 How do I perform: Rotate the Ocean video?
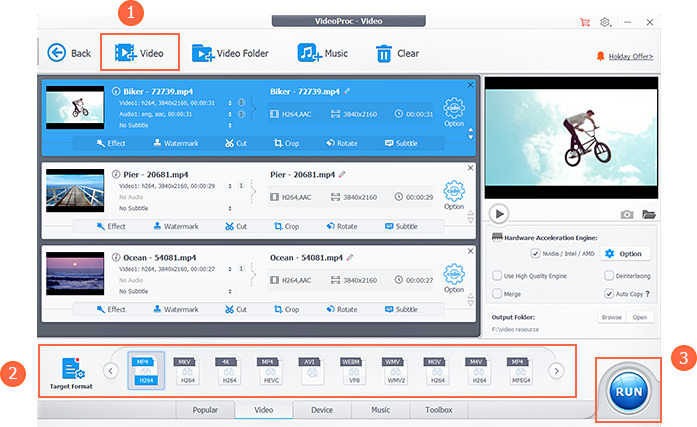pos(342,309)
